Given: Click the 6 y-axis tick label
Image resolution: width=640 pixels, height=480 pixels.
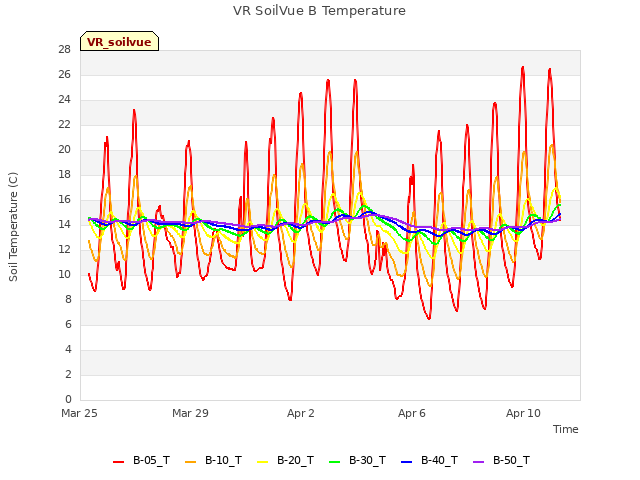Looking at the screenshot, I should pyautogui.click(x=68, y=324).
